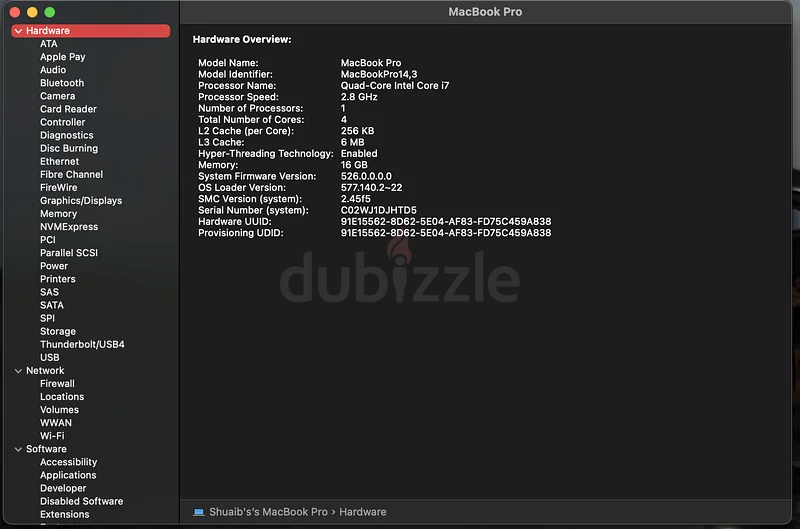The width and height of the screenshot is (800, 529).
Task: Select Disabled Software item
Action: [x=82, y=501]
